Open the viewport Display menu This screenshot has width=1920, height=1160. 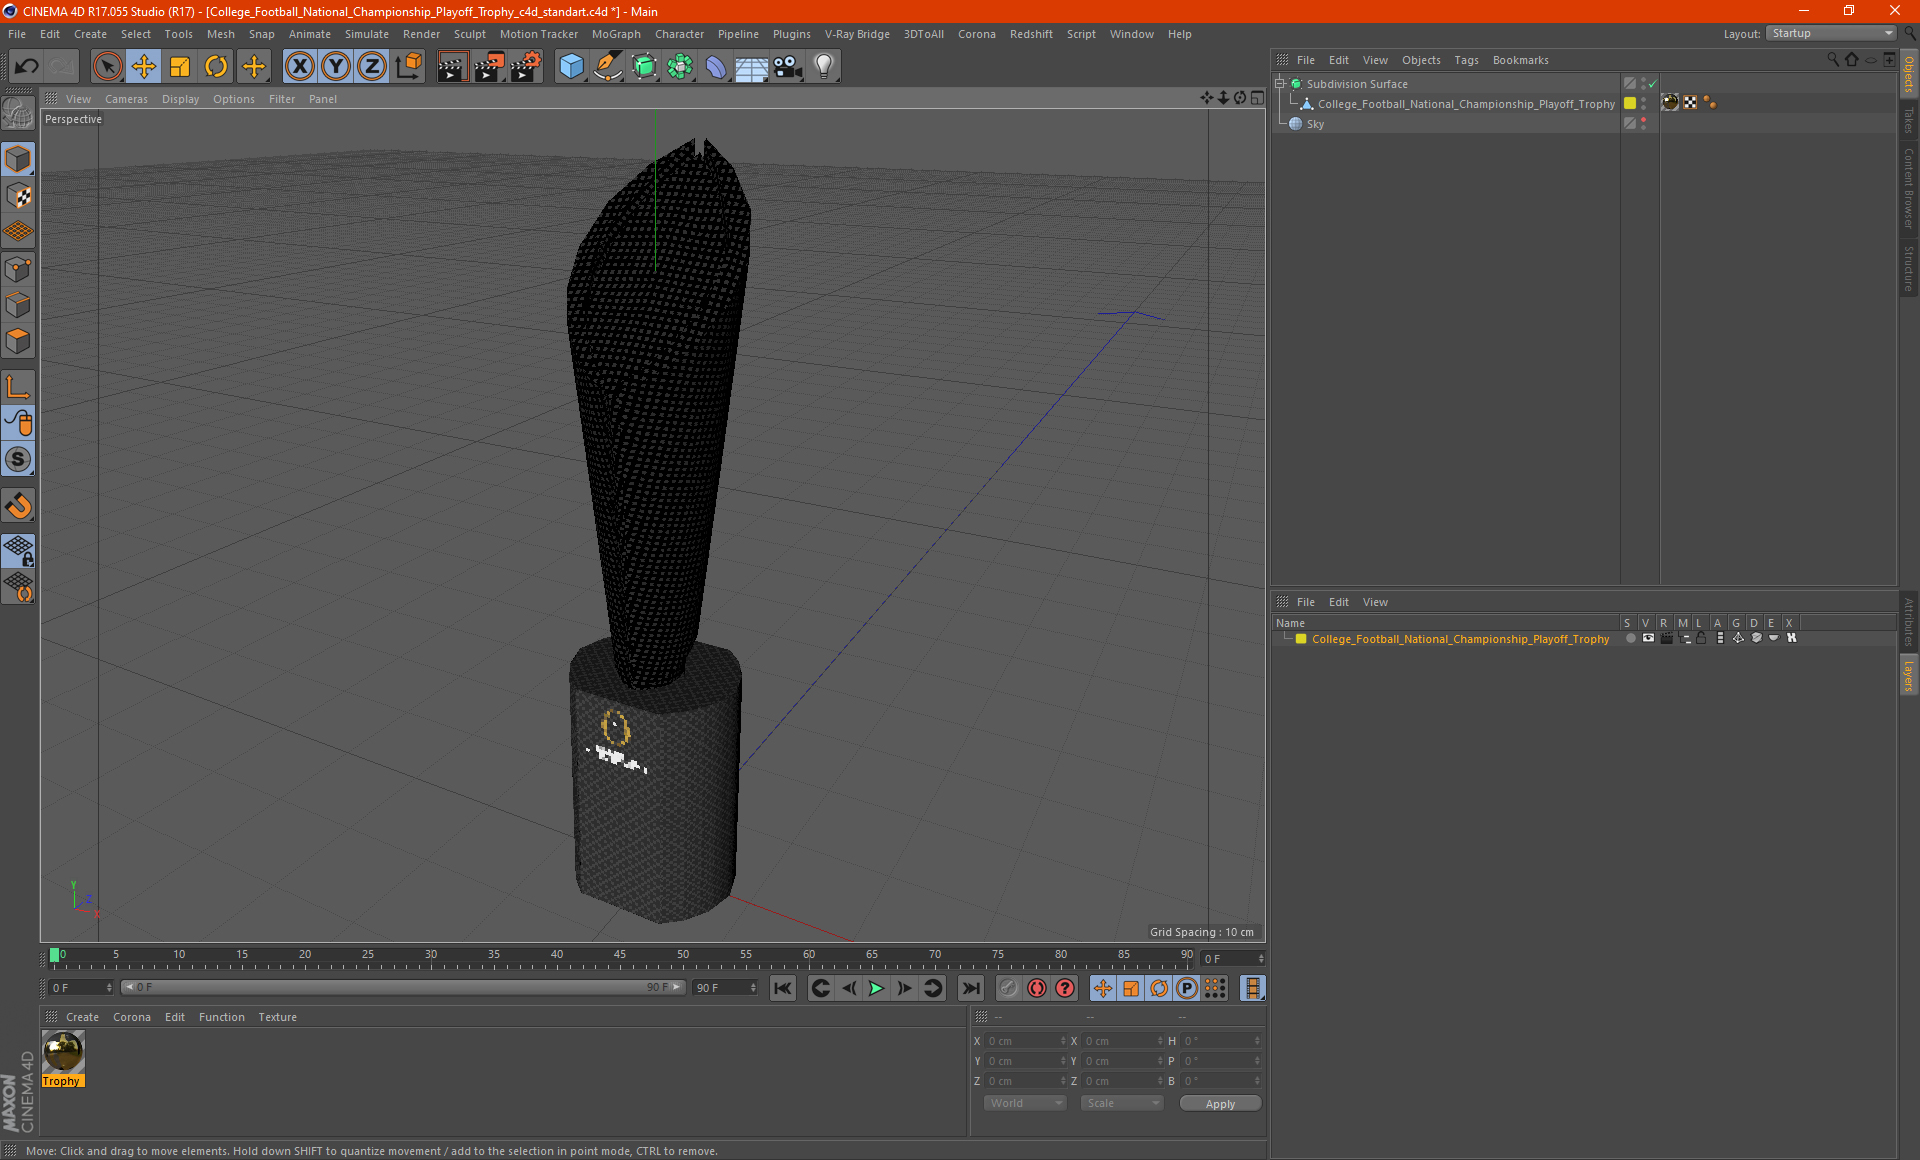point(180,99)
